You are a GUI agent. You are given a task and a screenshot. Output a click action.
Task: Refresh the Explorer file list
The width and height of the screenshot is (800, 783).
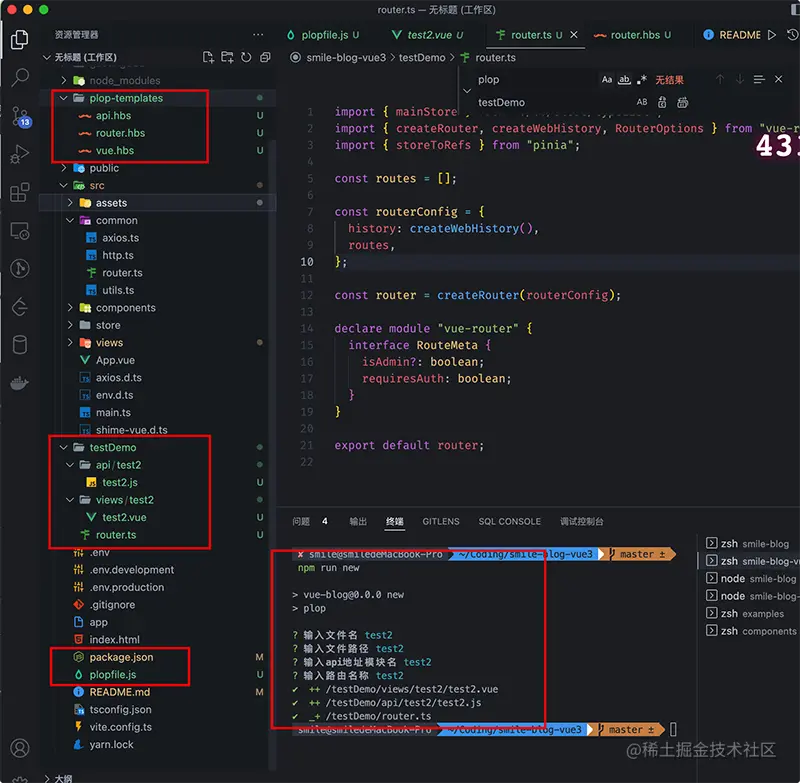[246, 57]
